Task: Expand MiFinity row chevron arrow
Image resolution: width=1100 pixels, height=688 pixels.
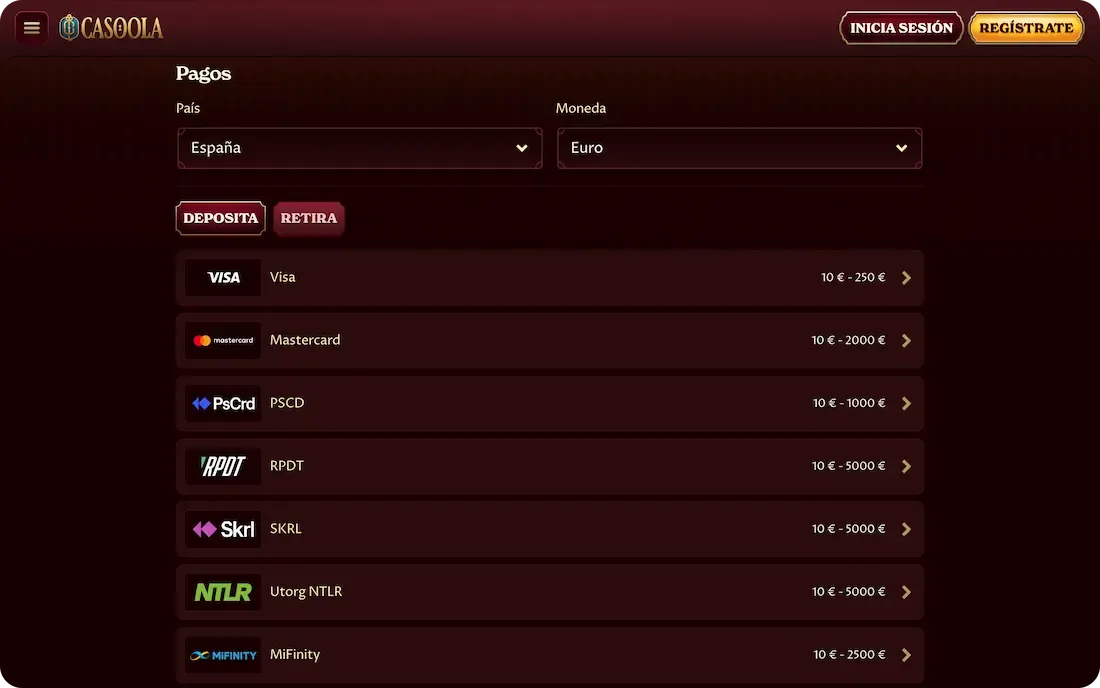Action: coord(906,655)
